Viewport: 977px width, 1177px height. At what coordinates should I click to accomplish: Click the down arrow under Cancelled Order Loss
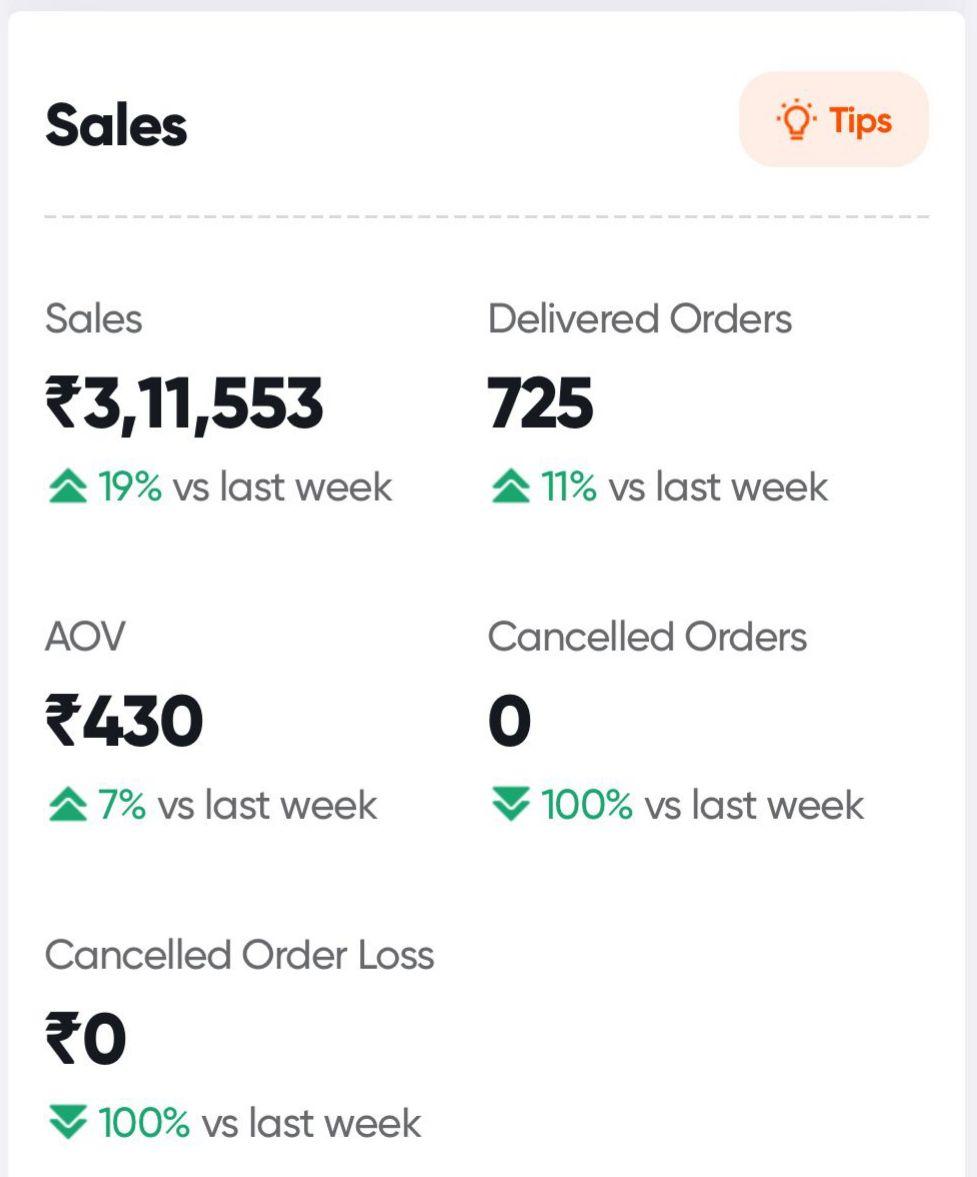point(68,1123)
